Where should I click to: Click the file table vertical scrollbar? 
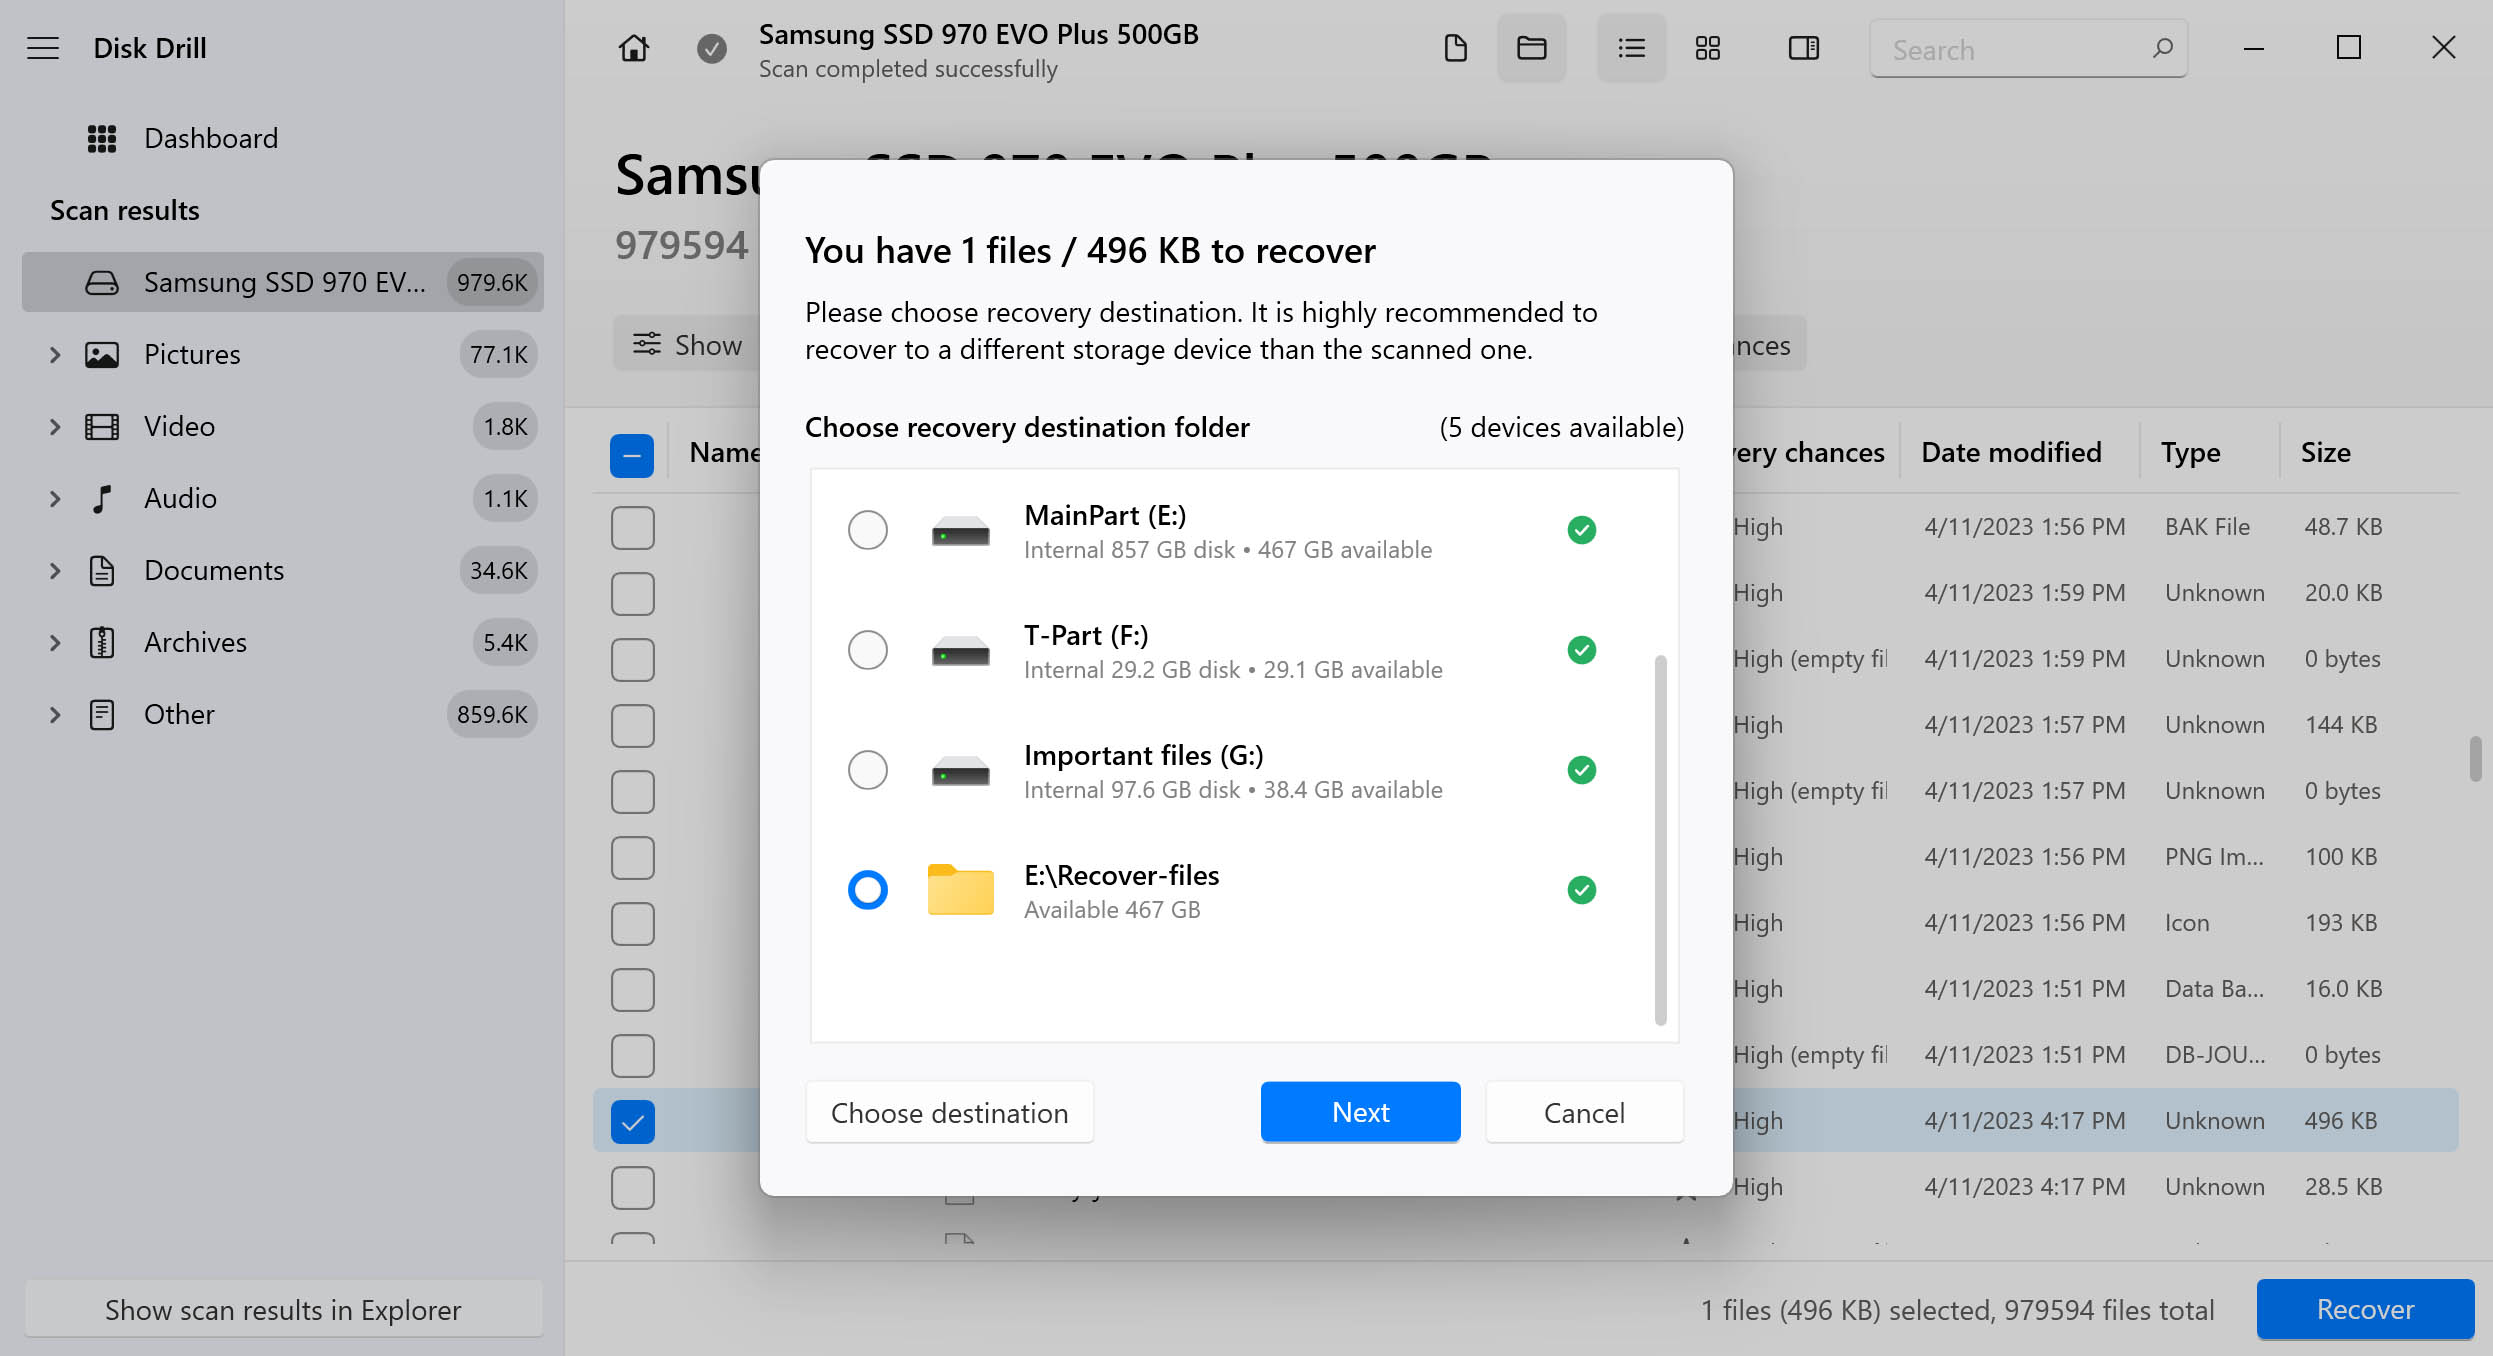(x=2475, y=759)
